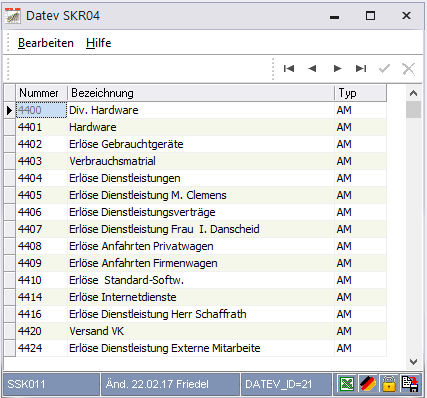Click 'Erlöse Anfahrten Privatwagen' cell
Viewport: 427px width, 398px height.
coord(201,246)
